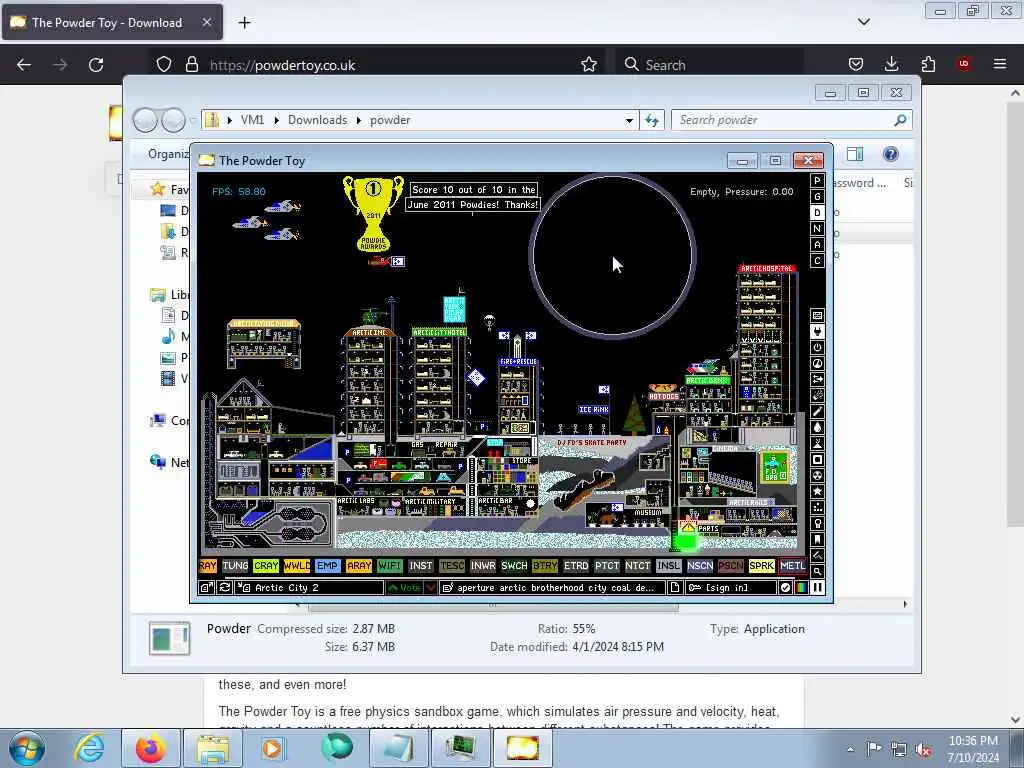Open the Liquids section droplet icon

point(817,427)
